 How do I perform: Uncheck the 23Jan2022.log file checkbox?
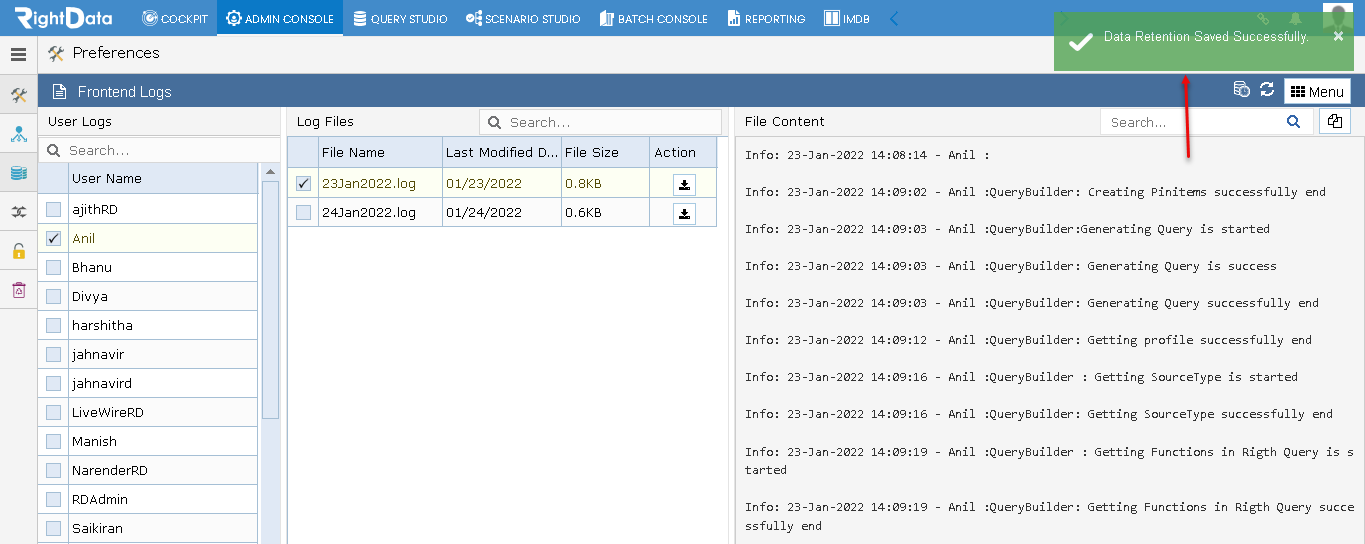[x=303, y=184]
